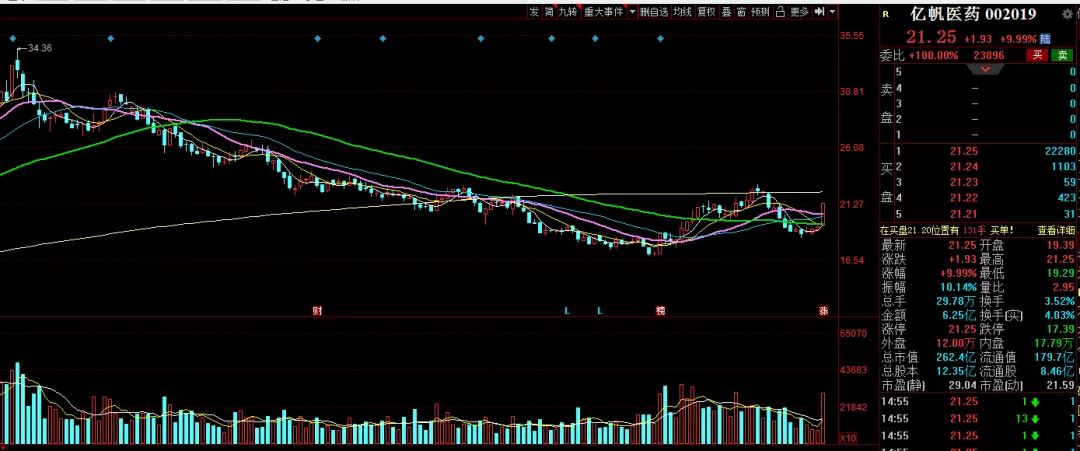1080x451 pixels.
Task: Toggle the 均线 moving average lines
Action: coord(682,12)
